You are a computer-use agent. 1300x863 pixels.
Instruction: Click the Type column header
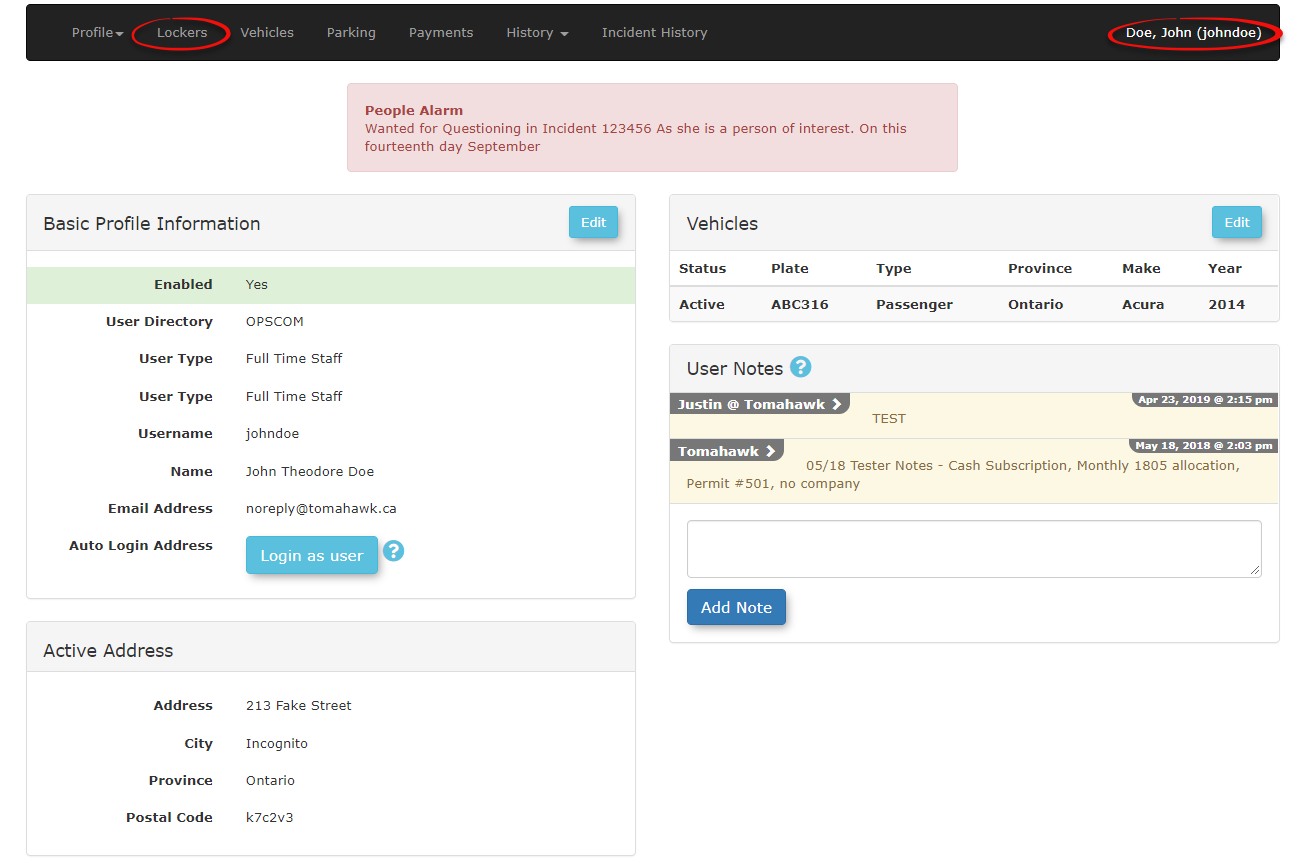click(x=894, y=268)
